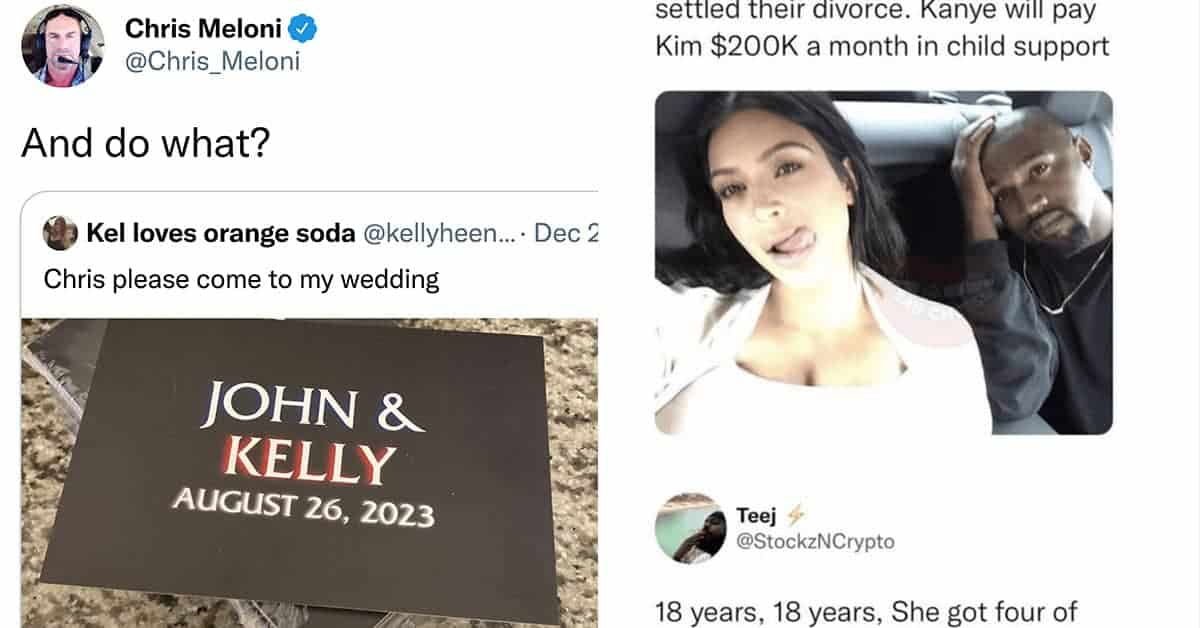
Task: Click the 'Chris please come to my wedding' text
Action: point(241,278)
